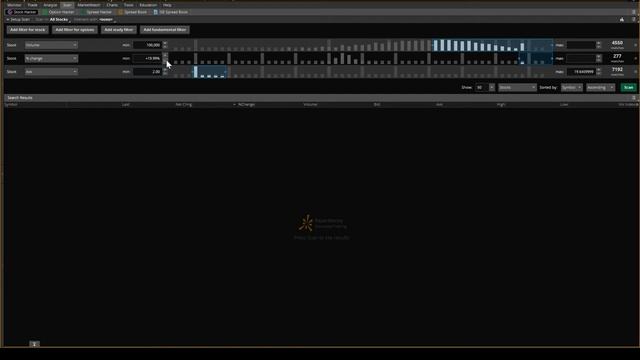The width and height of the screenshot is (640, 360).
Task: Adjust the Ask min stepper arrows
Action: [x=165, y=71]
